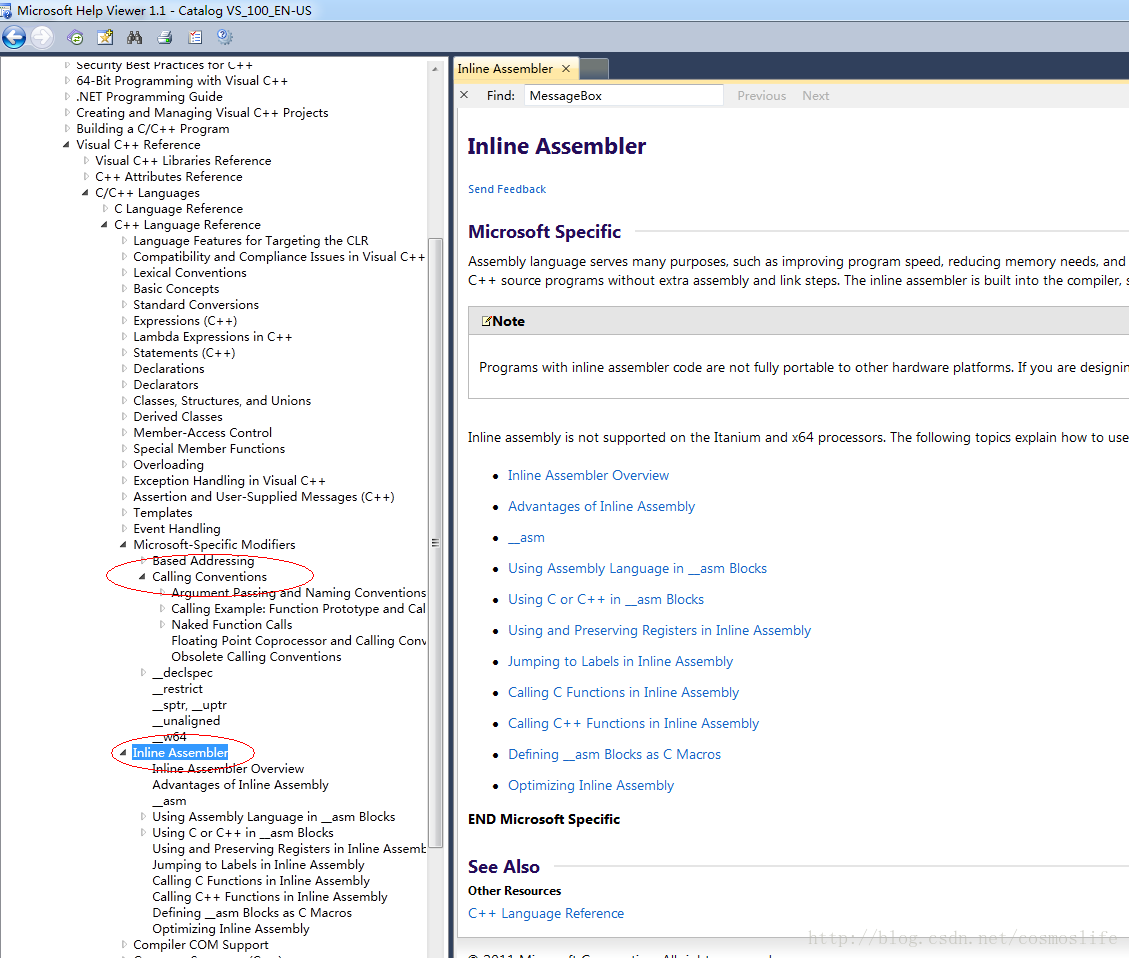Close the Inline Assembler tab
This screenshot has height=958, width=1129.
[566, 68]
